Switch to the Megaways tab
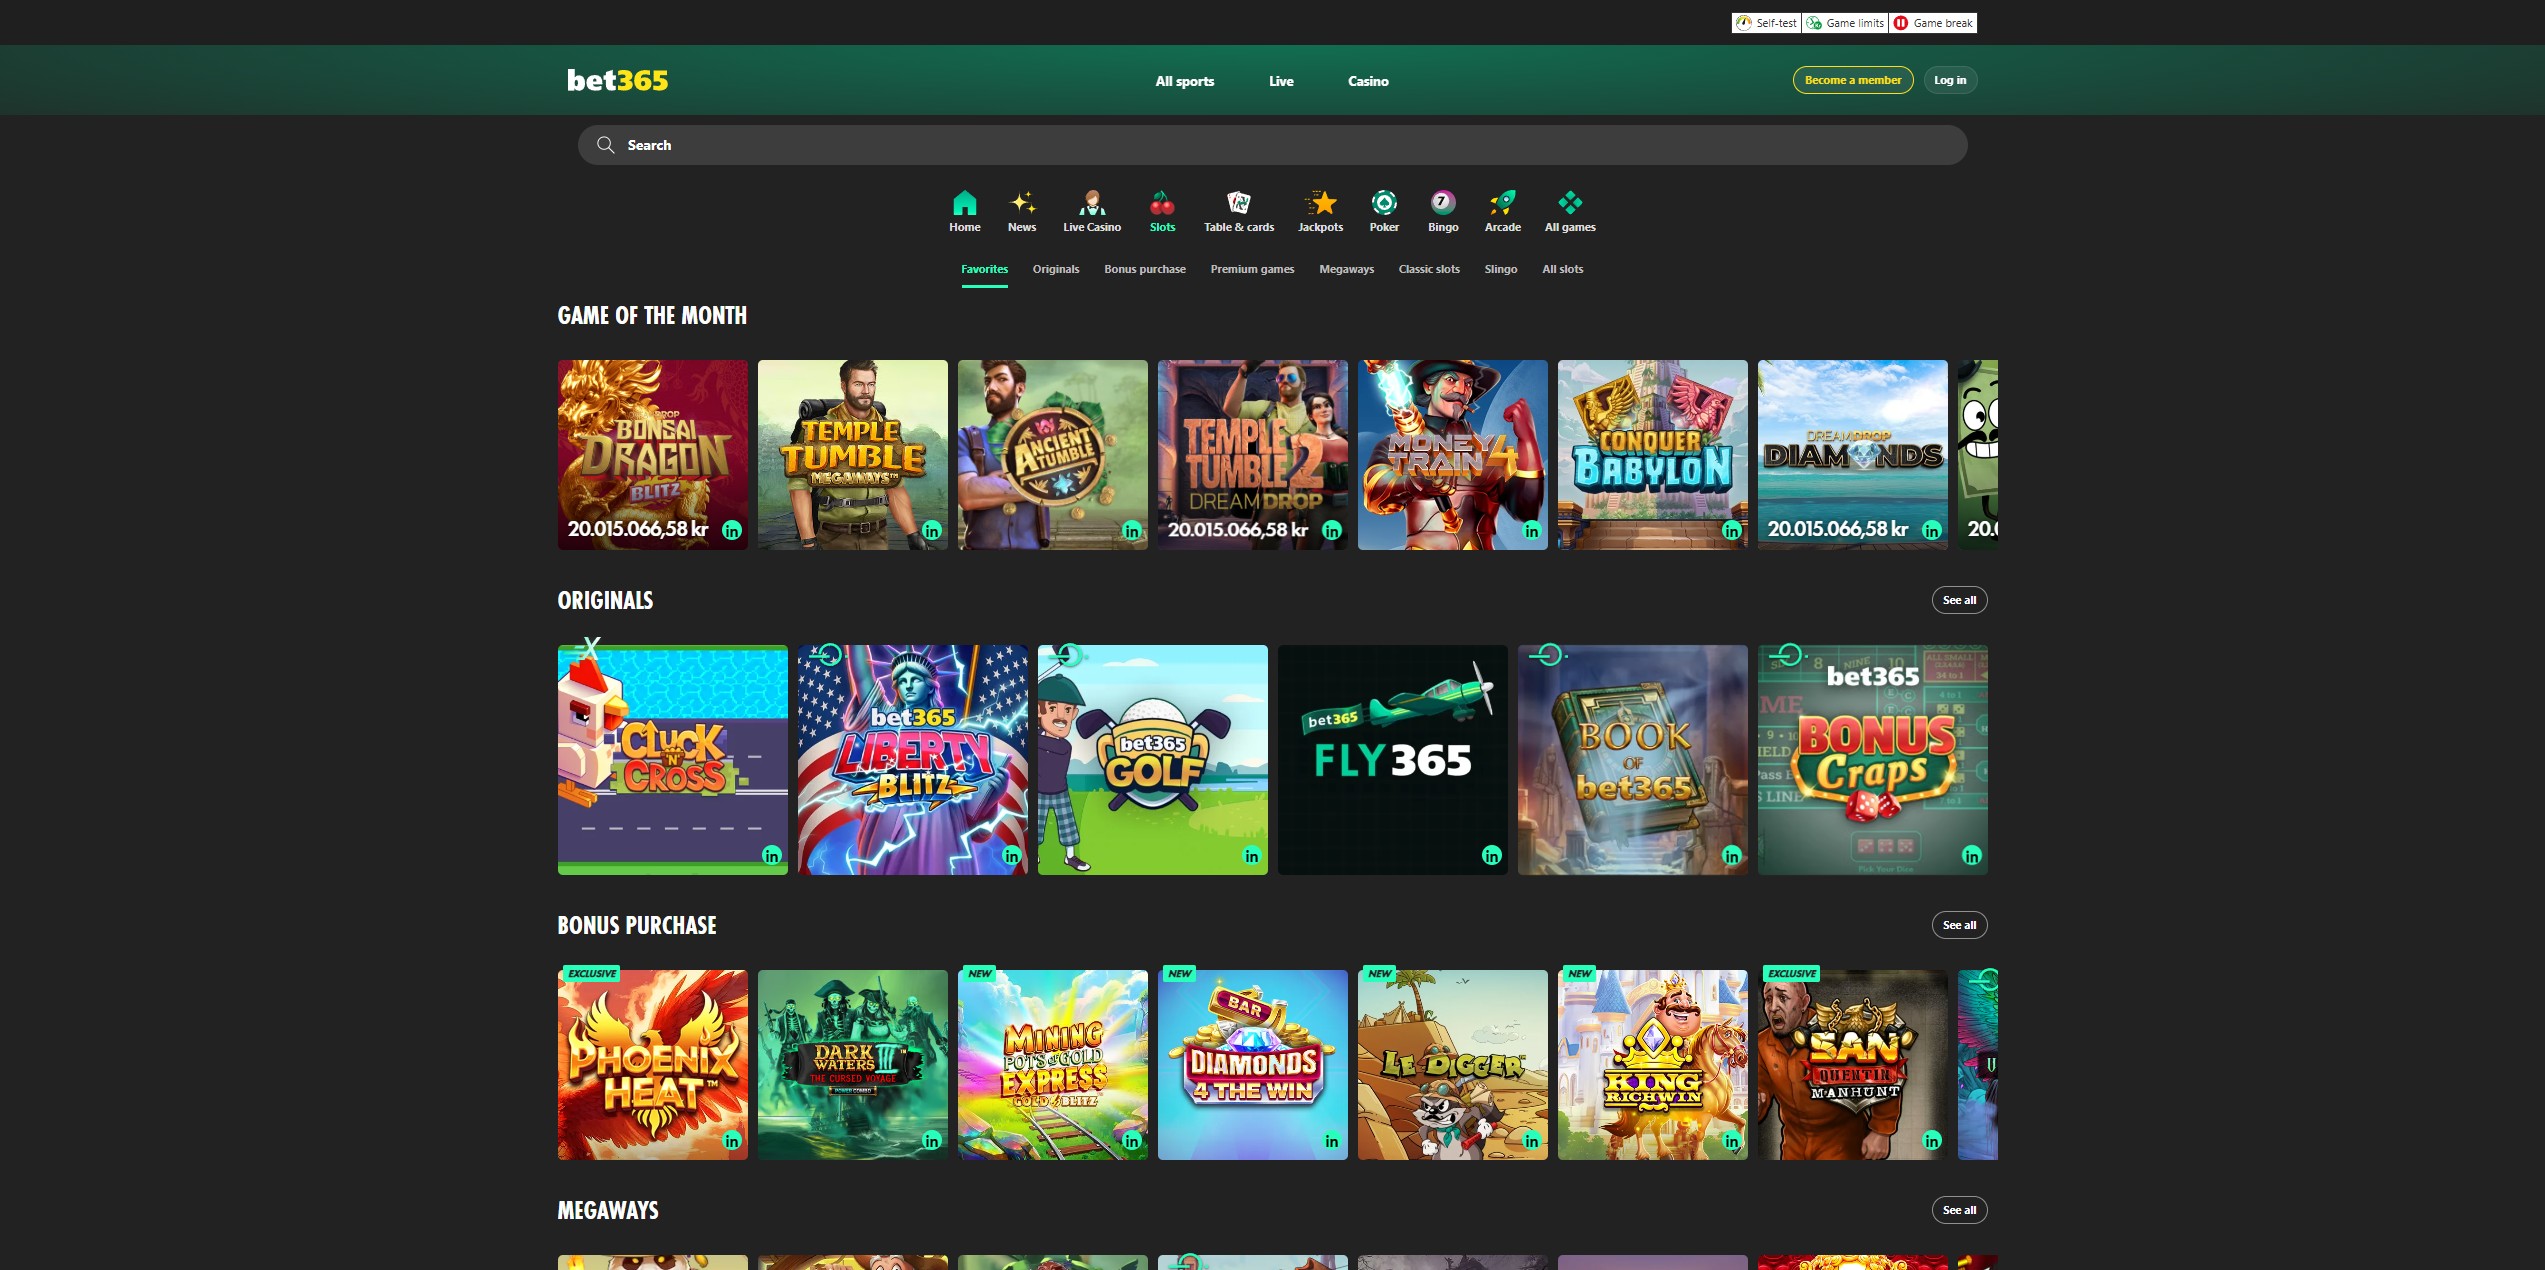Image resolution: width=2545 pixels, height=1270 pixels. tap(1346, 269)
